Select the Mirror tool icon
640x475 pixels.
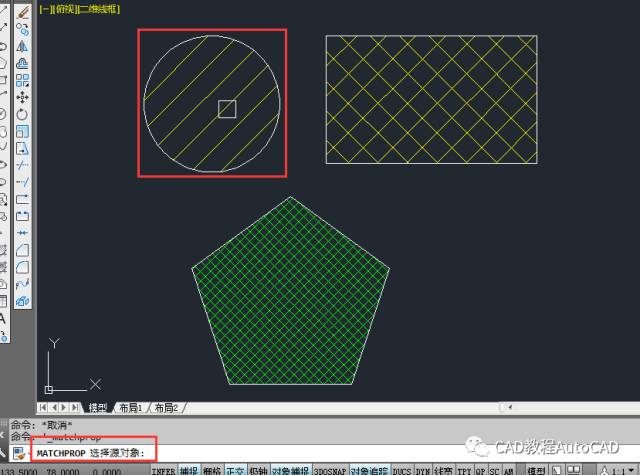[22, 47]
